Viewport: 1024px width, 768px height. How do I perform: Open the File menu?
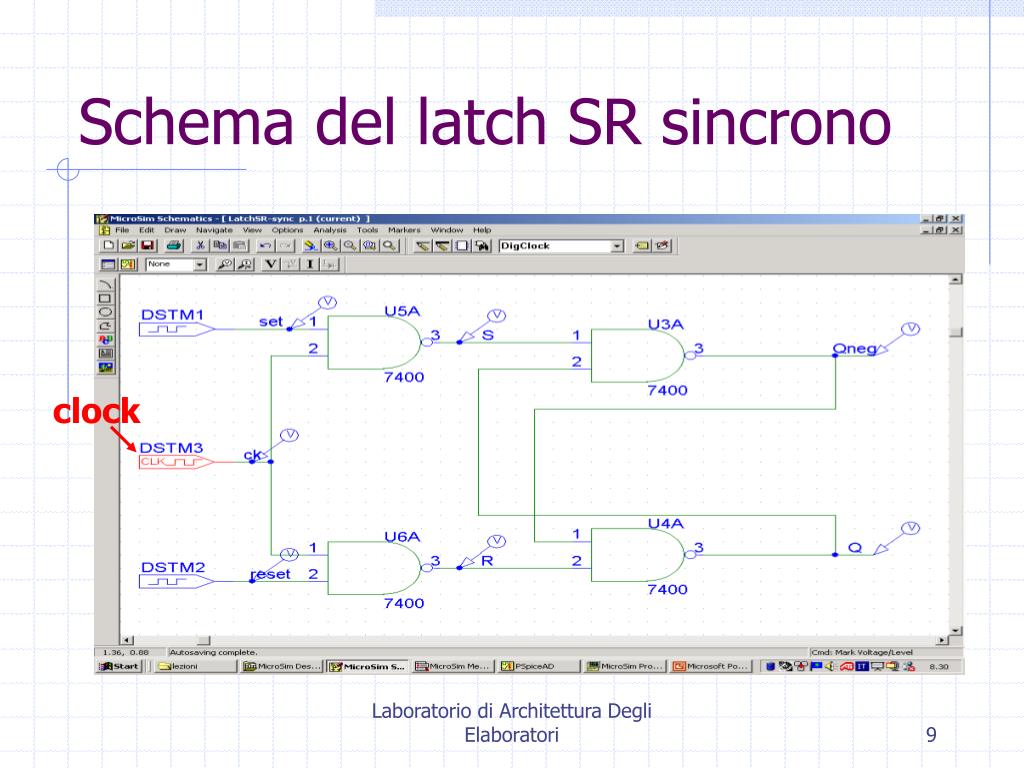tap(122, 230)
